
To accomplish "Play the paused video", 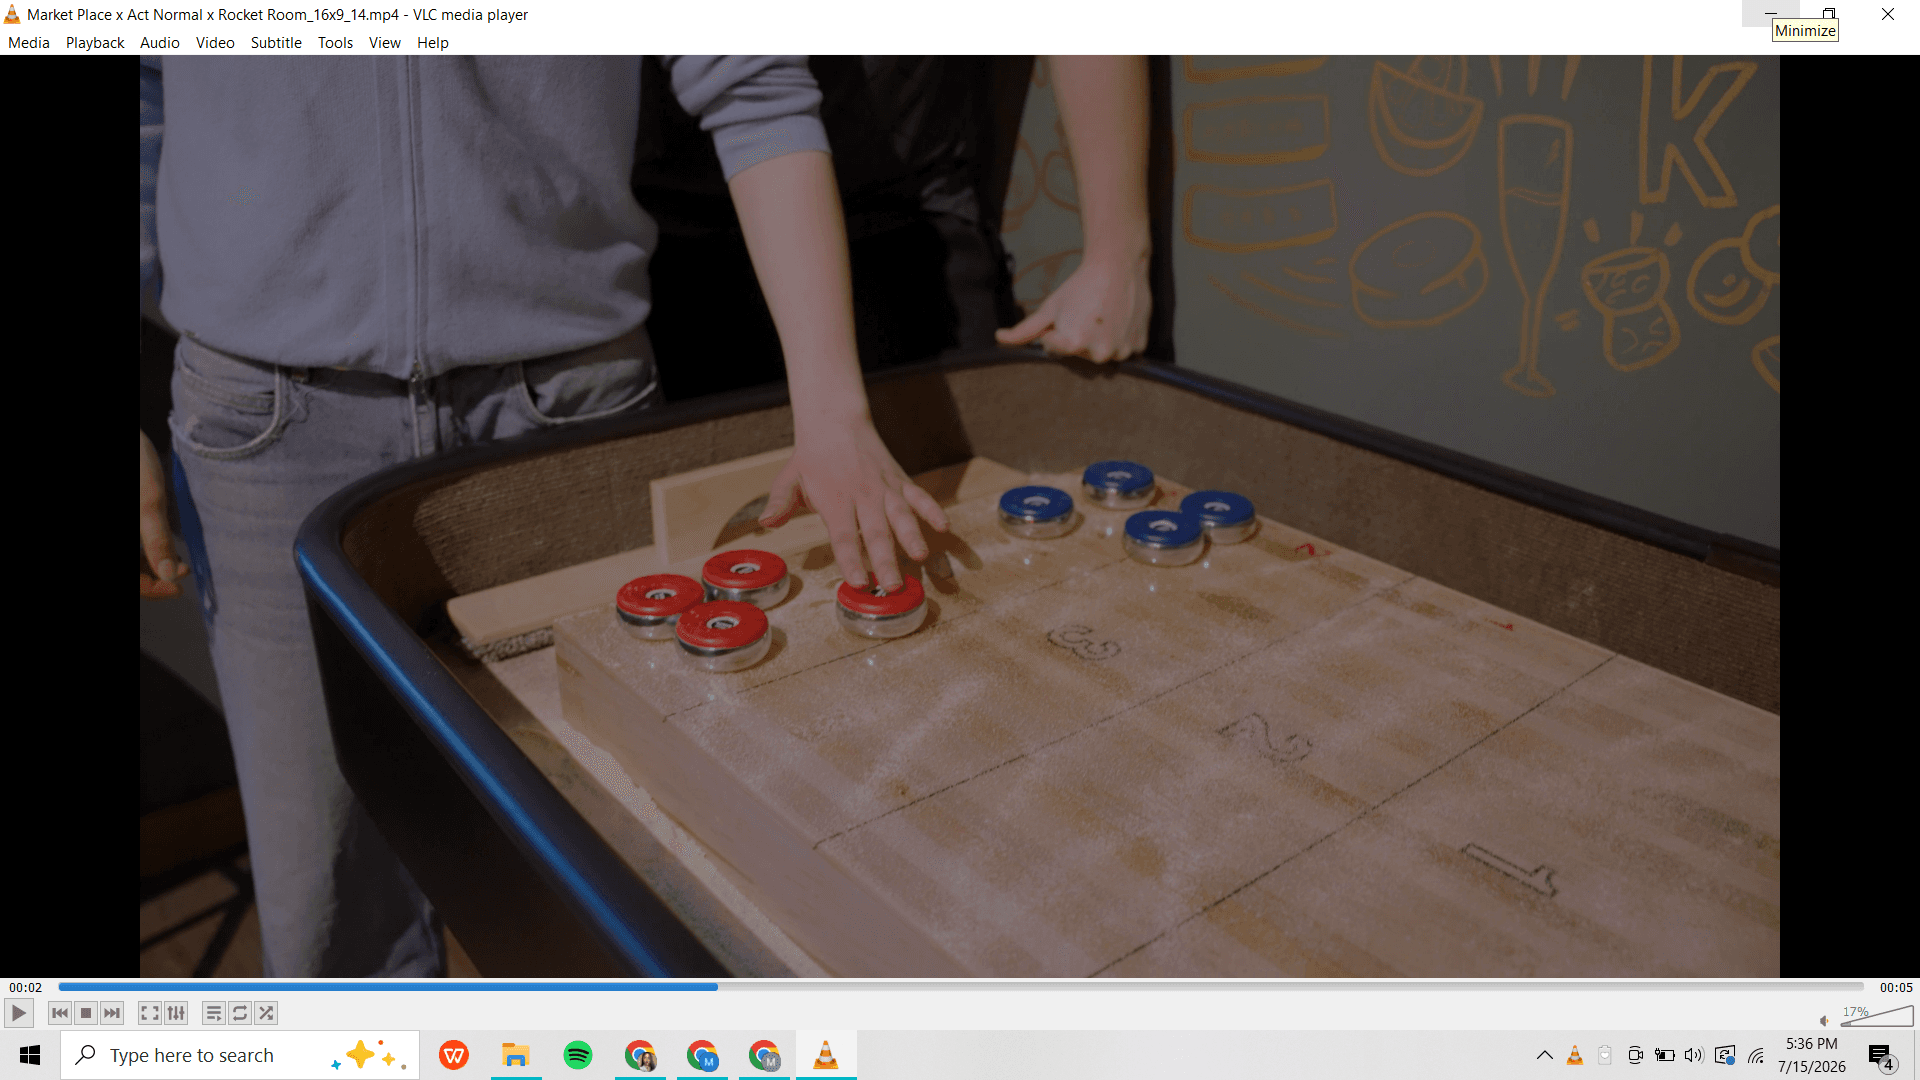I will (18, 1013).
